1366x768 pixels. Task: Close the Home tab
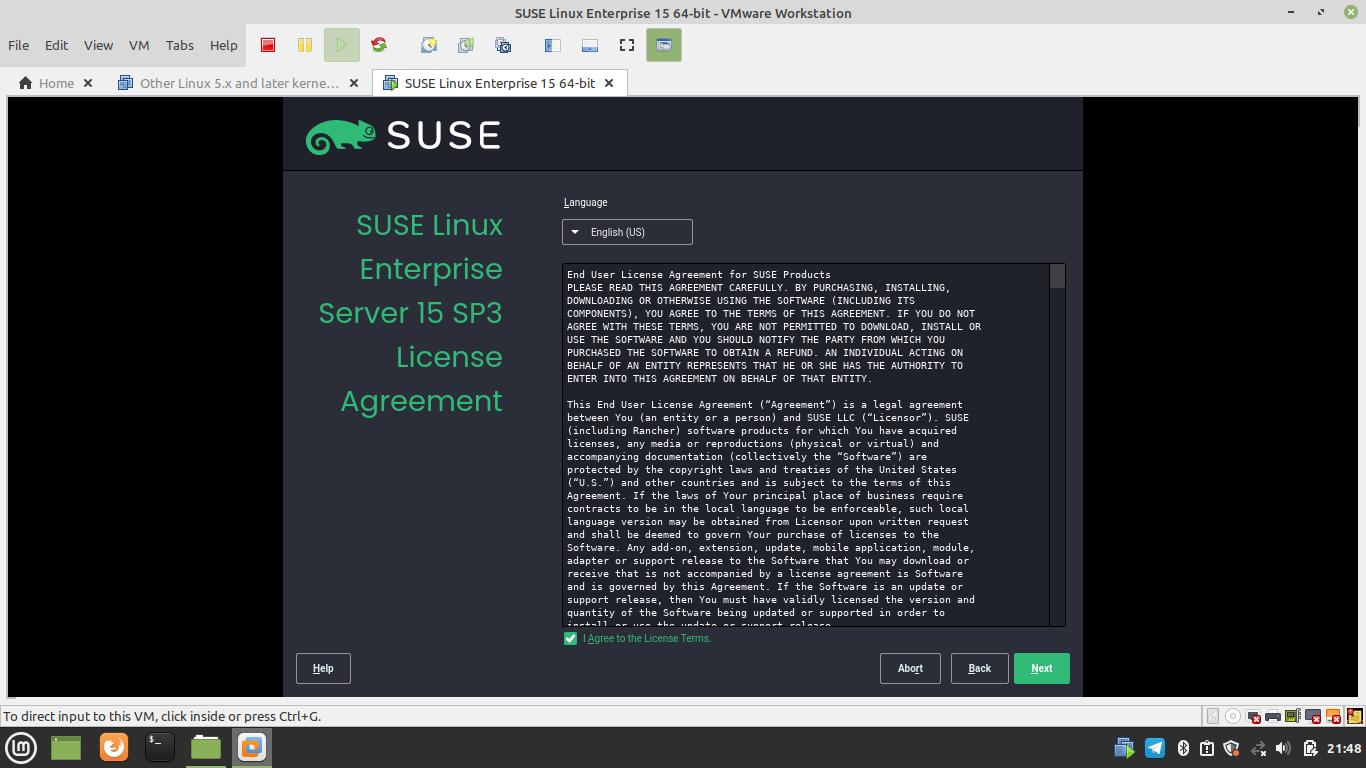pyautogui.click(x=88, y=83)
